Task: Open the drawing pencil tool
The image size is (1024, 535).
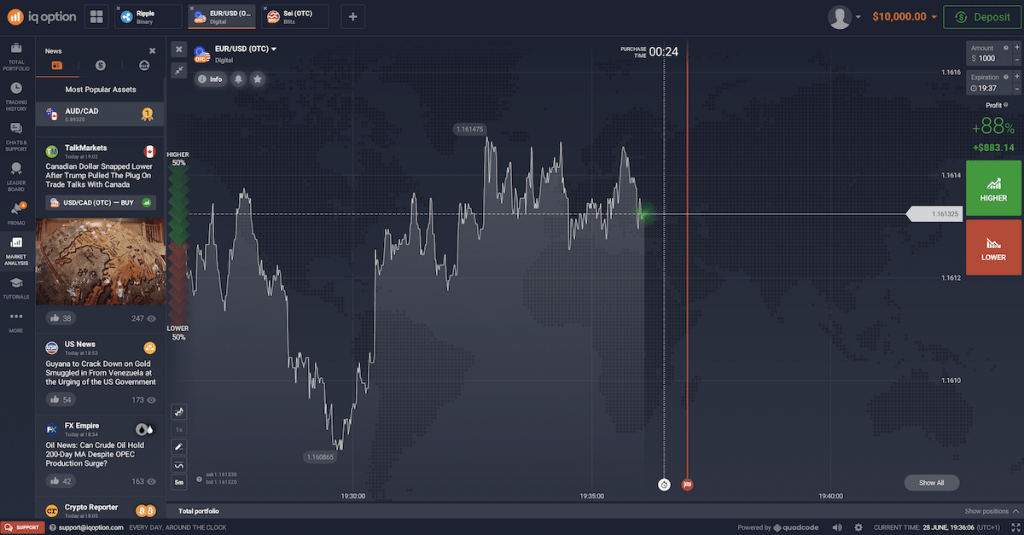Action: click(x=179, y=447)
